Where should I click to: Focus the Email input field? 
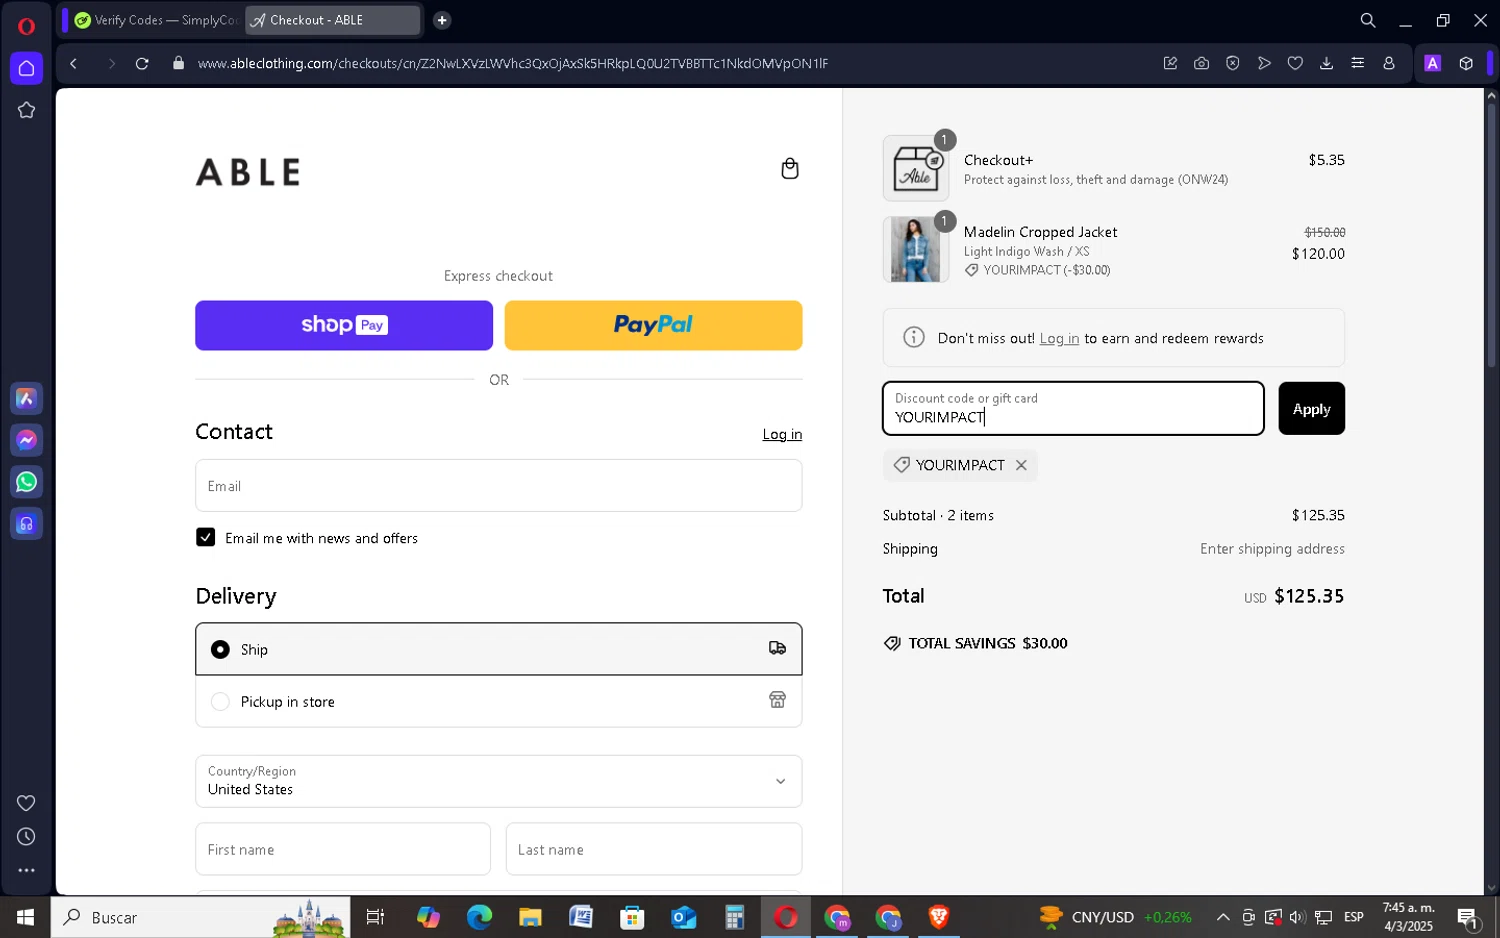pos(499,486)
